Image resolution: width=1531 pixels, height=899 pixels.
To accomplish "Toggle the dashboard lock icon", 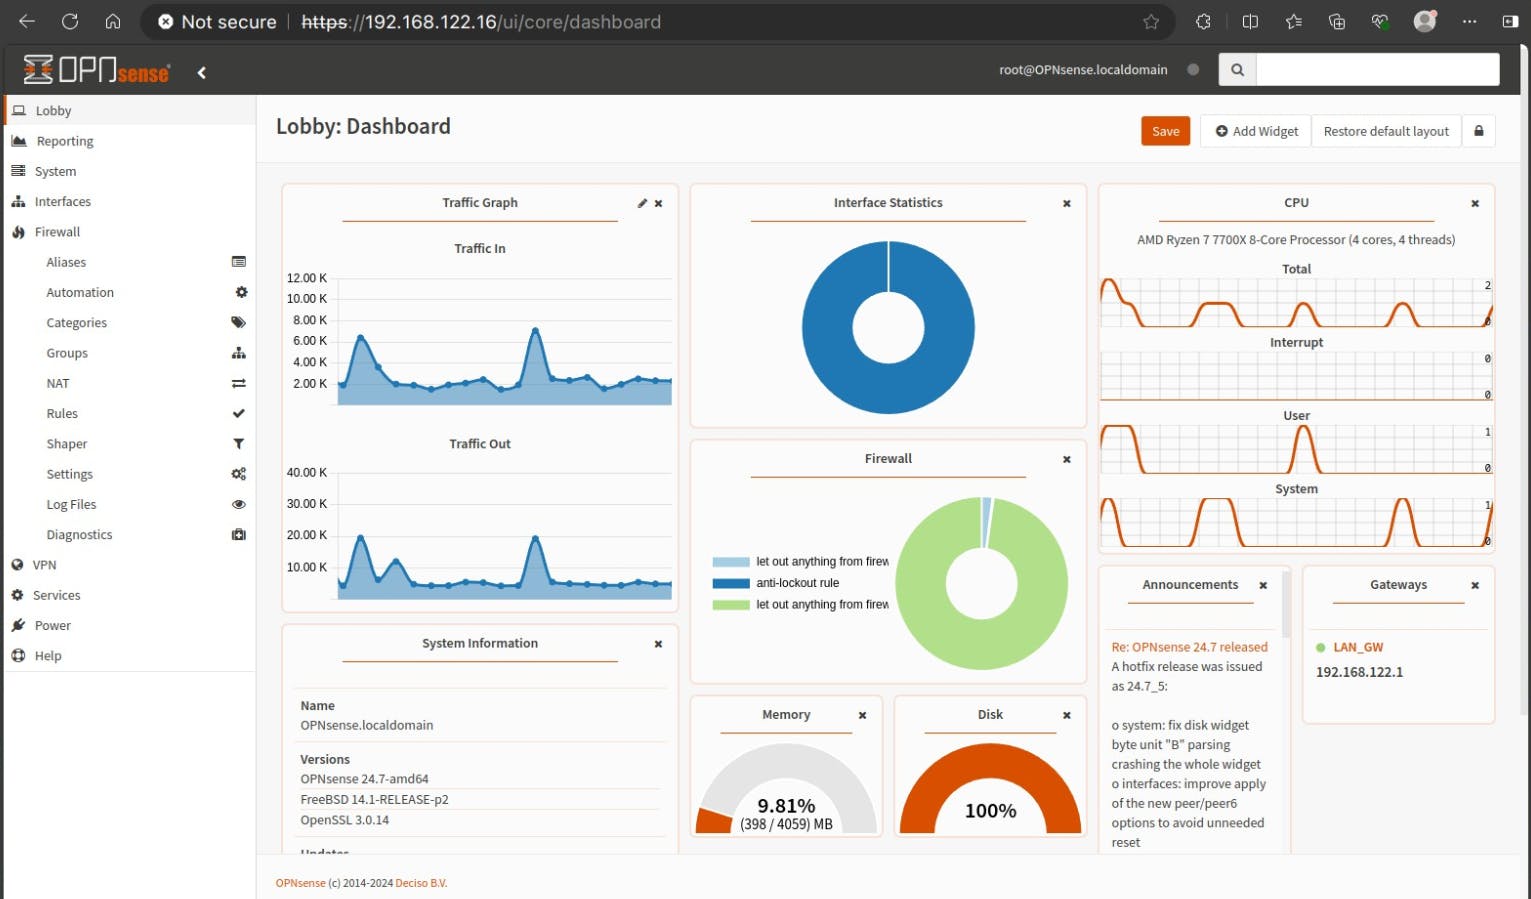I will [x=1478, y=131].
